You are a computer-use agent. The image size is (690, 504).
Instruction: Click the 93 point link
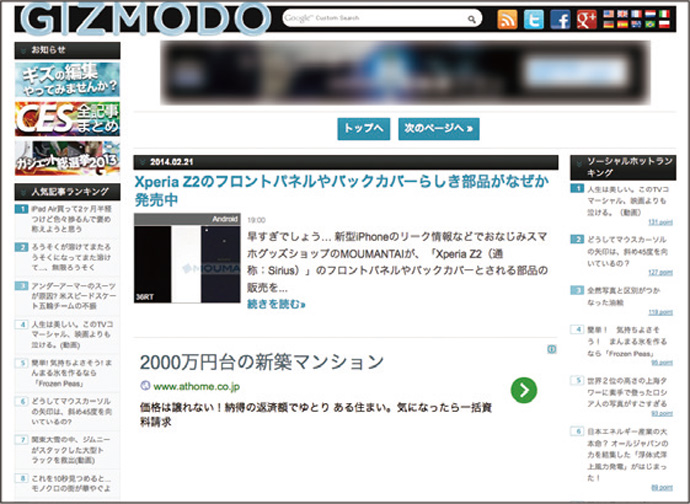(662, 414)
